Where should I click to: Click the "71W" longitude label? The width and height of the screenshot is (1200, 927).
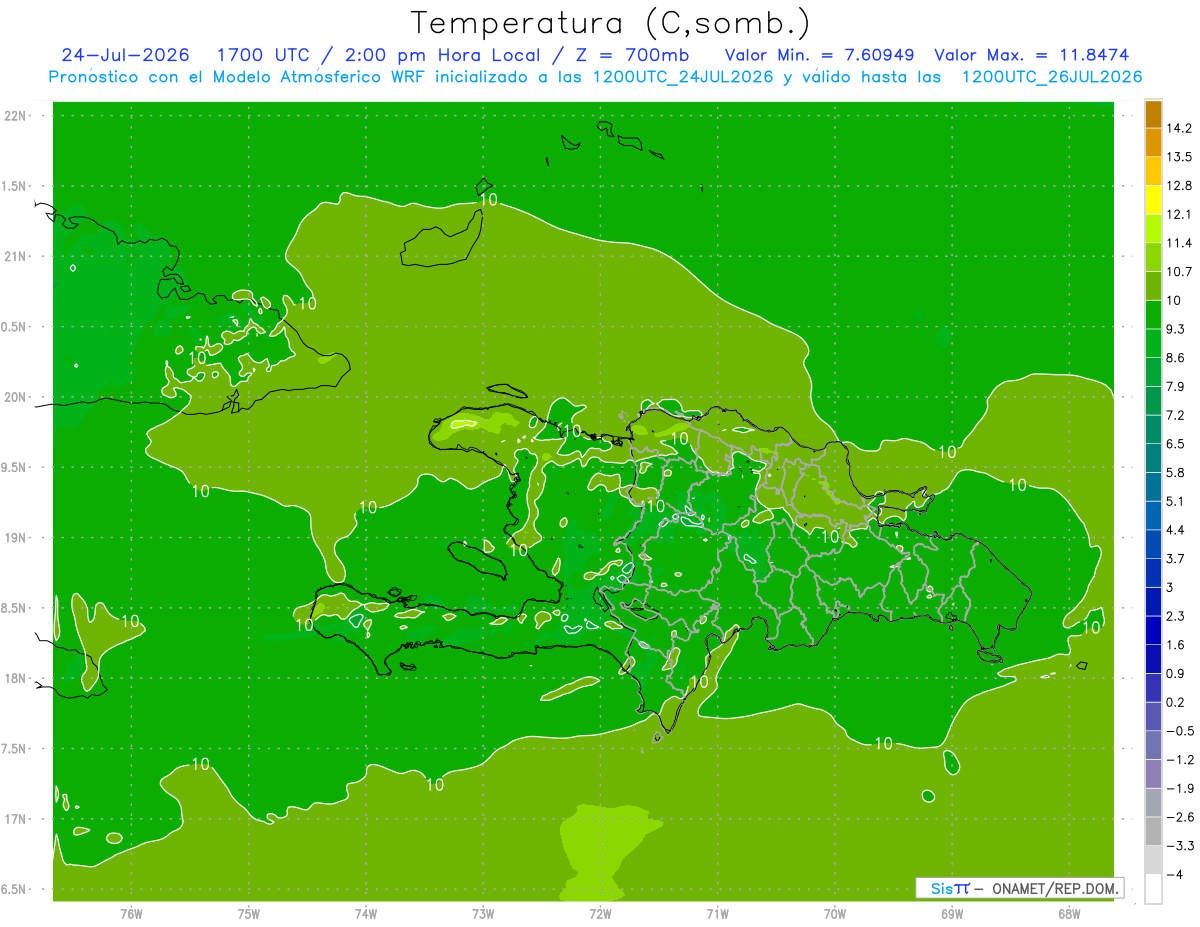coord(717,913)
